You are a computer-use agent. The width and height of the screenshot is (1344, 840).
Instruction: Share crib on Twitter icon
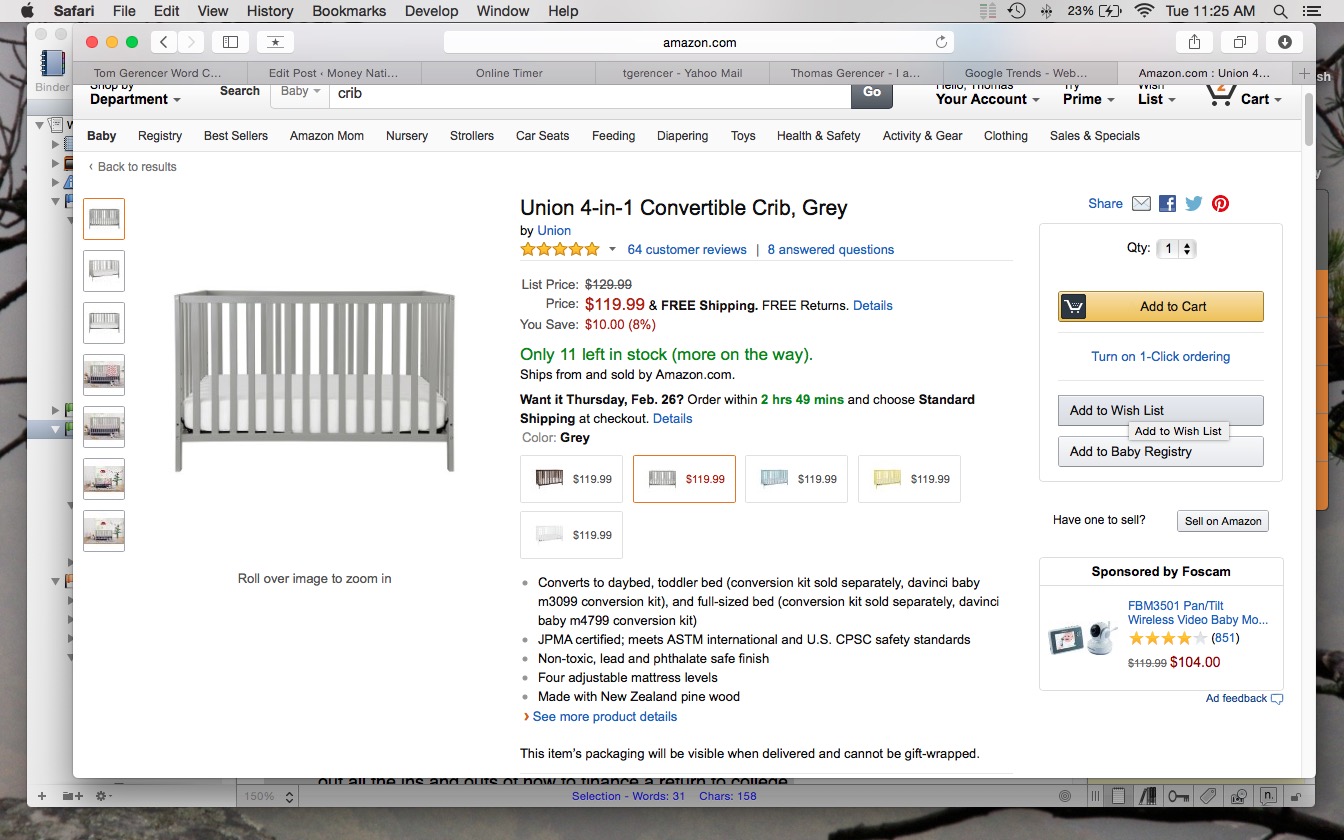1194,203
